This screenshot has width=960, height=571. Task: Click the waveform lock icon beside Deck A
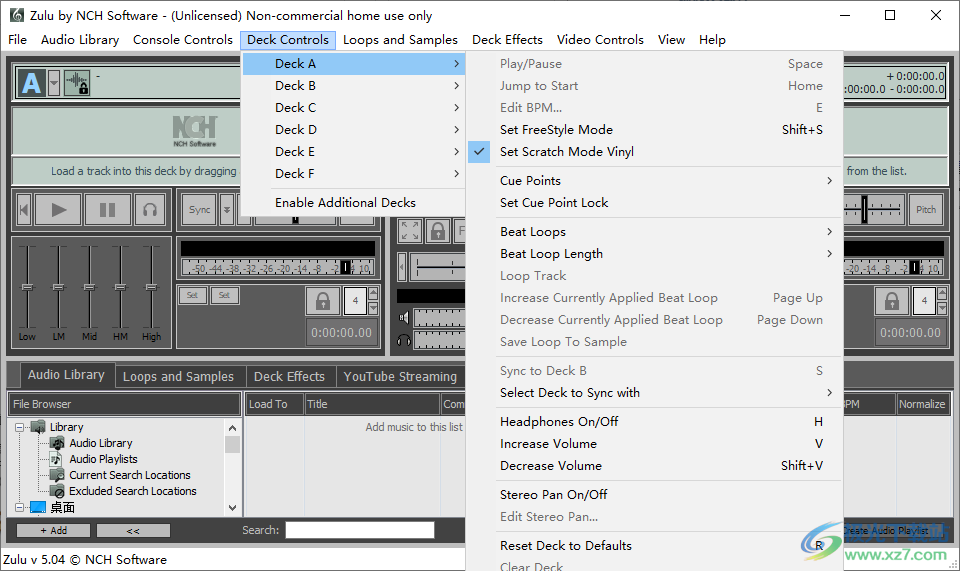click(78, 83)
